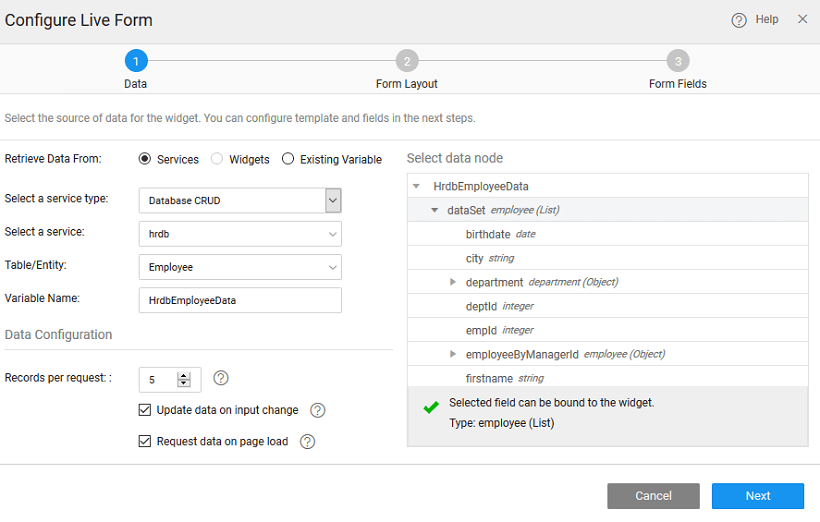This screenshot has height=522, width=820.
Task: Show help for Request data on page load
Action: [308, 442]
